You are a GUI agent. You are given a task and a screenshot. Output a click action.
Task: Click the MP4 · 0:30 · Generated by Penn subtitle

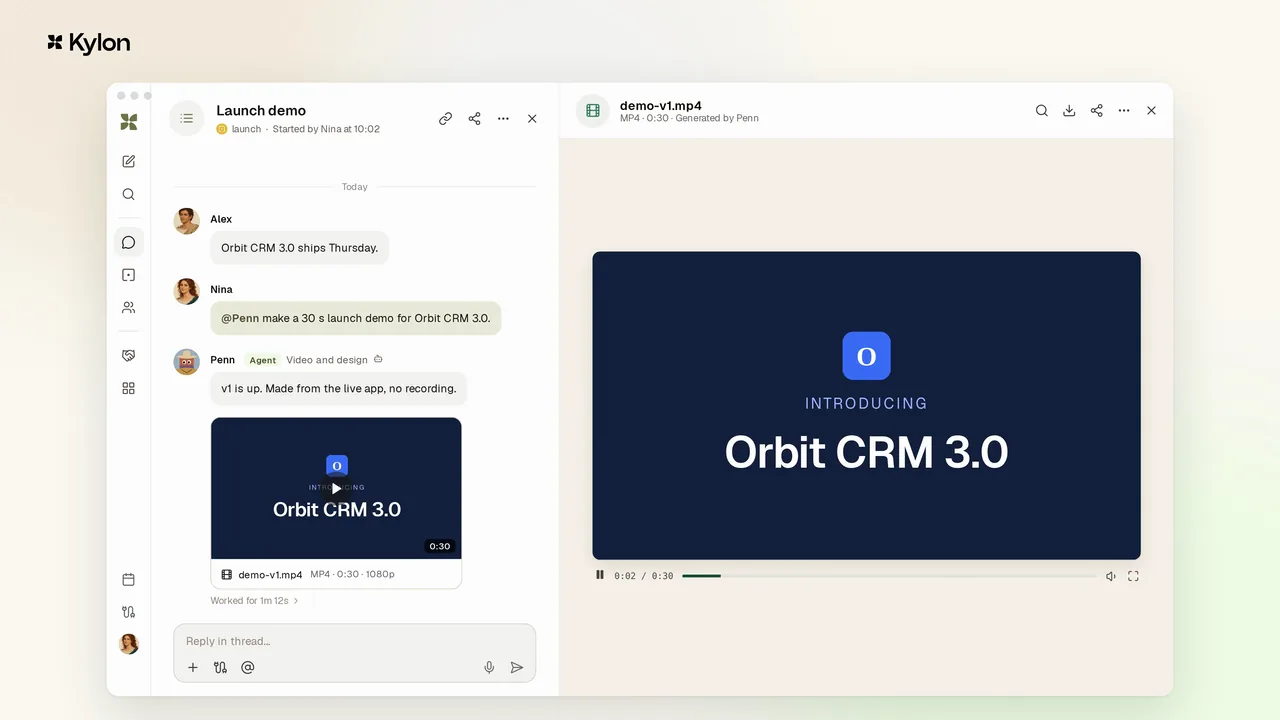click(689, 118)
